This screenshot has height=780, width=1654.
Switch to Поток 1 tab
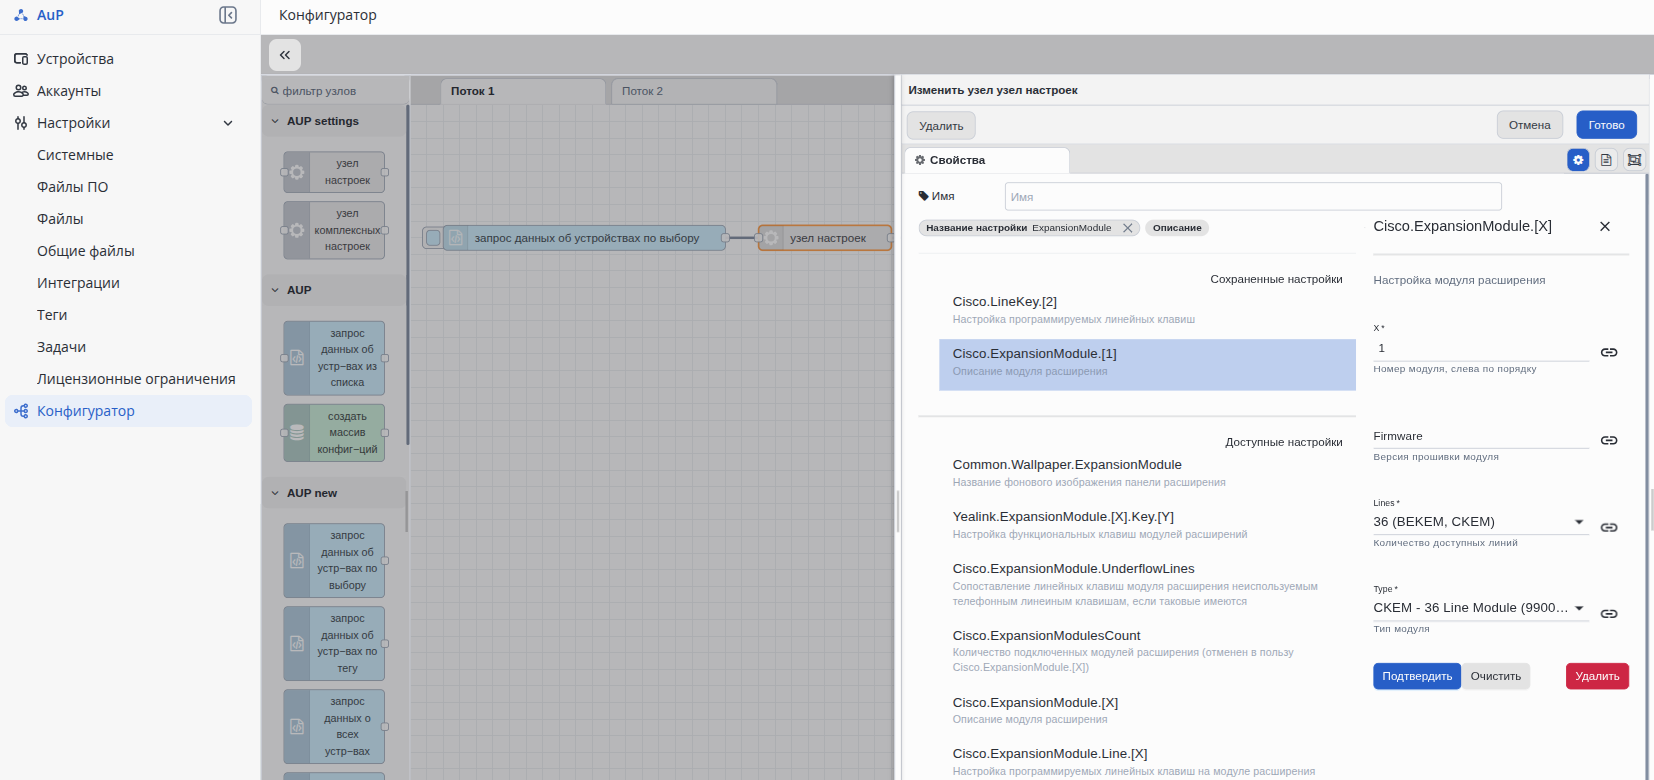pos(523,91)
